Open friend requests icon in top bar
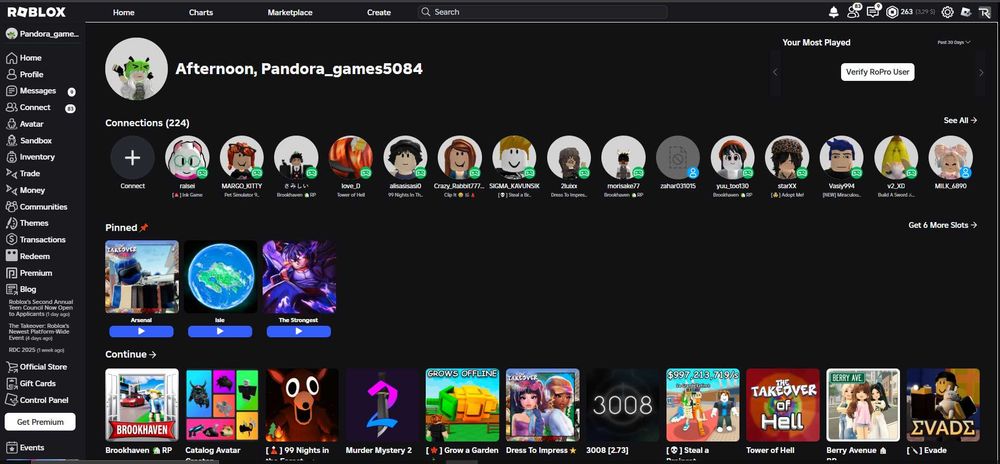The width and height of the screenshot is (1000, 464). (853, 11)
